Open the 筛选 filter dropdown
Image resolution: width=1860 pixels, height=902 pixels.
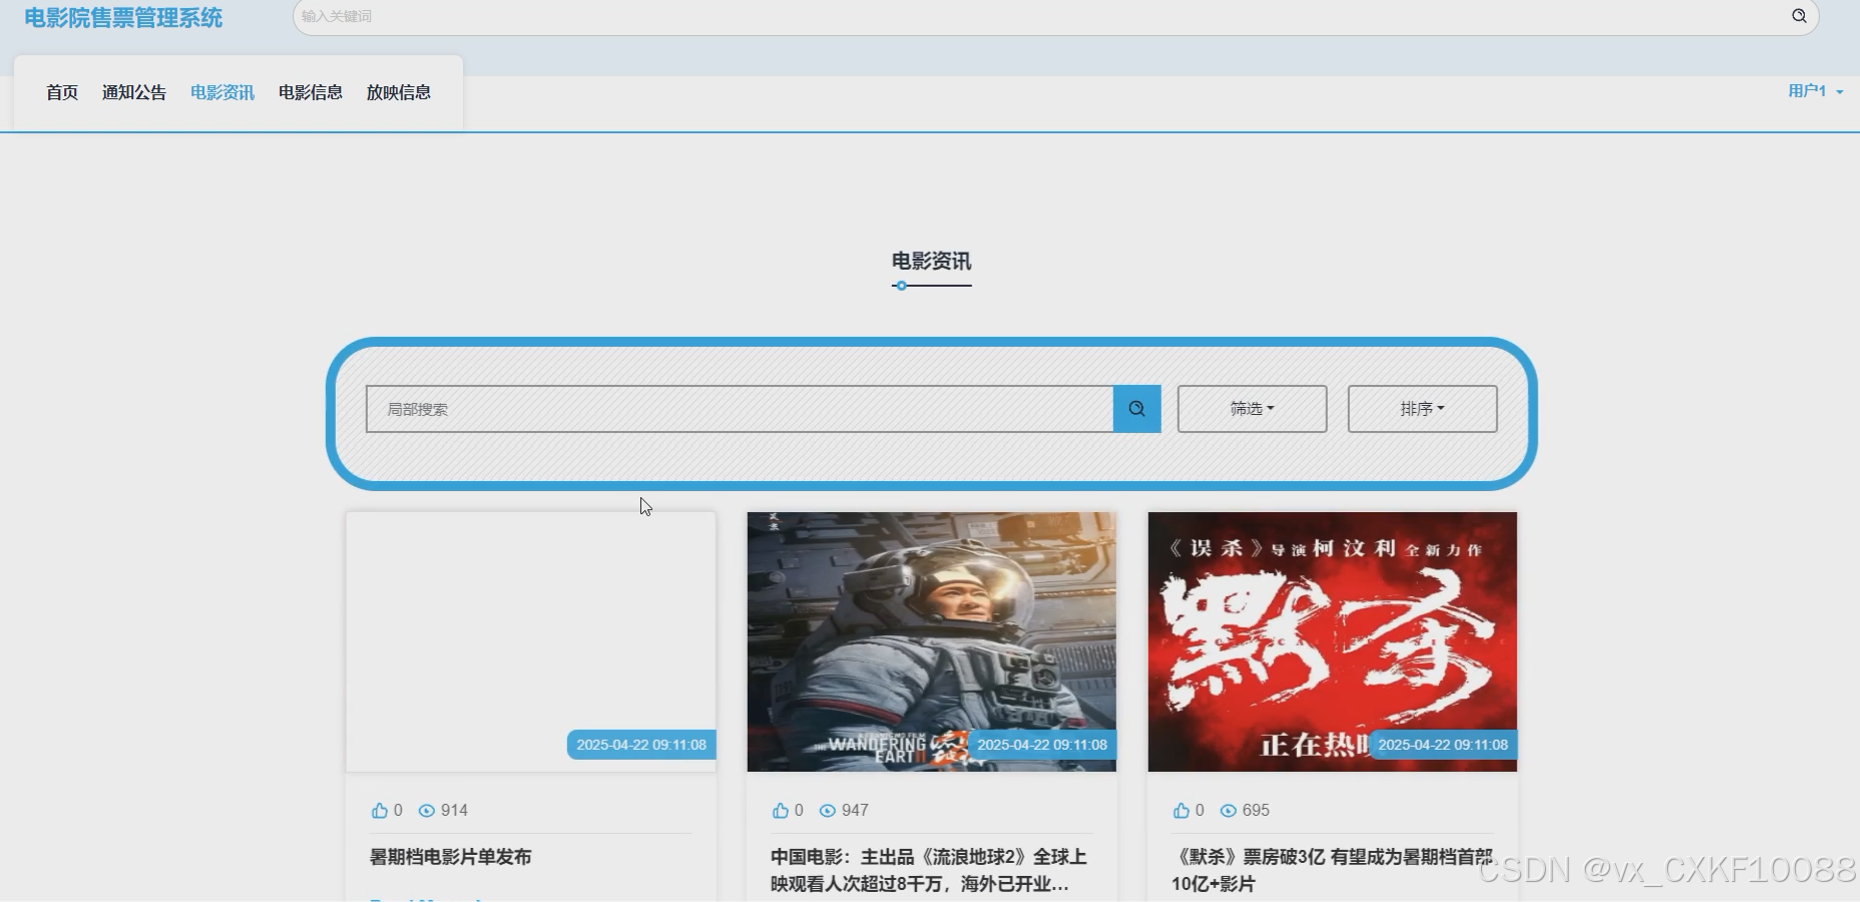pyautogui.click(x=1252, y=409)
